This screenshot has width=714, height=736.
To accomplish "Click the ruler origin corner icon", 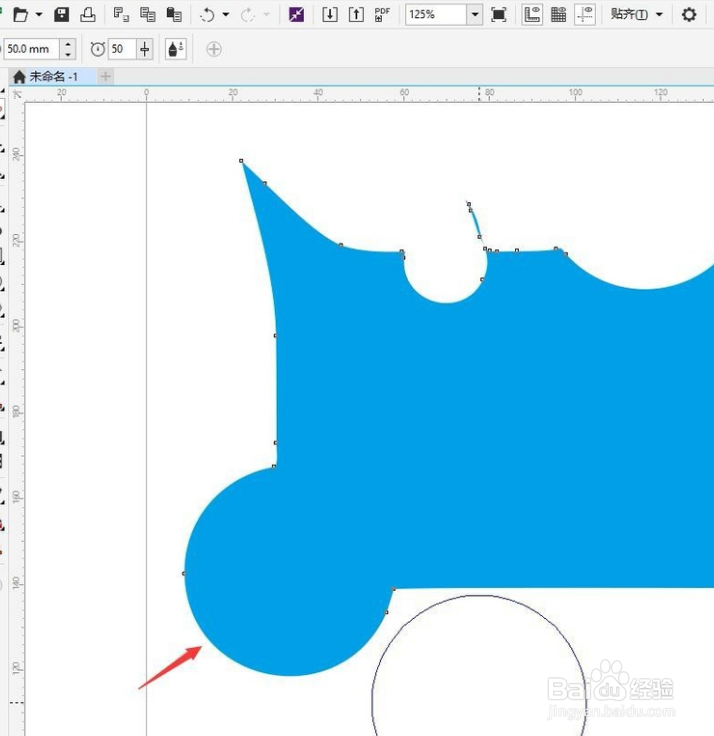I will (x=17, y=94).
